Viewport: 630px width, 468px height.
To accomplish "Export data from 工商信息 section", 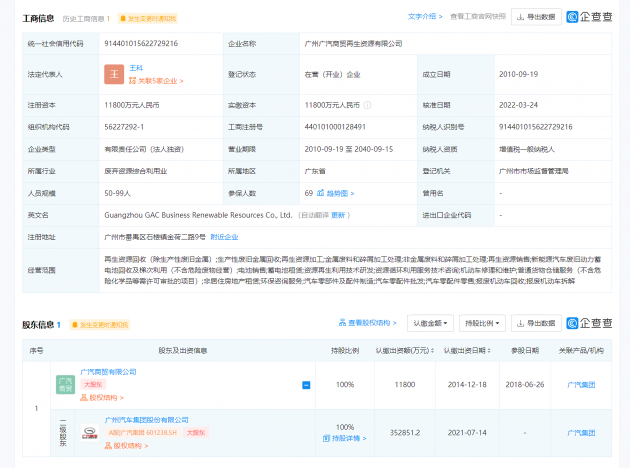I will click(x=536, y=17).
